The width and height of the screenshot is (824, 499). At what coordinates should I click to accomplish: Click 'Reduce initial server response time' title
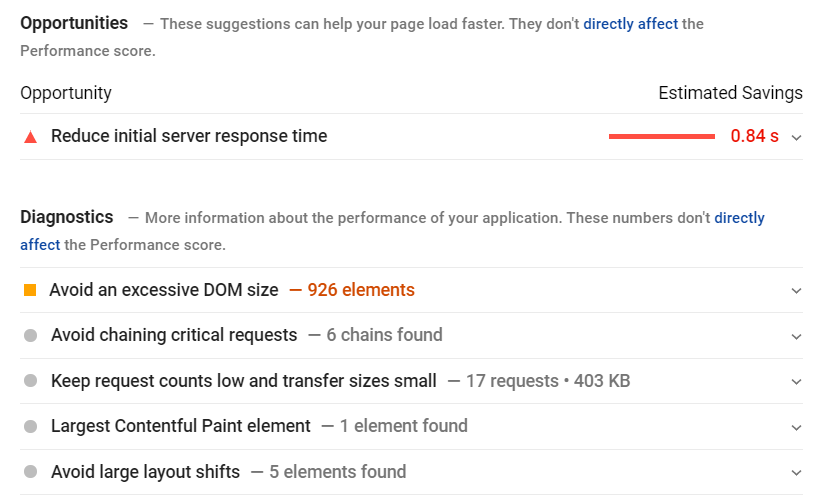189,136
